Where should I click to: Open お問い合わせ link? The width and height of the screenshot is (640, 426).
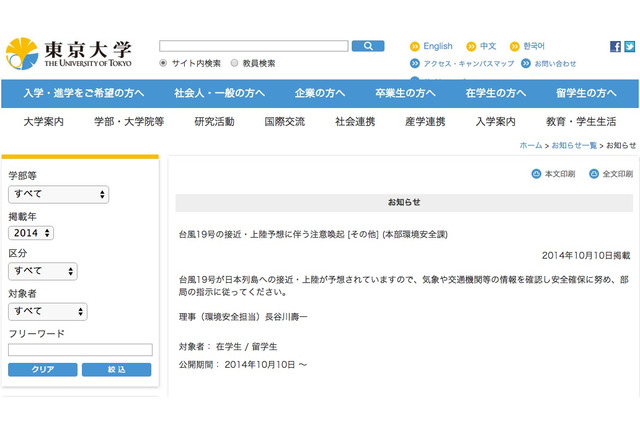[x=556, y=64]
